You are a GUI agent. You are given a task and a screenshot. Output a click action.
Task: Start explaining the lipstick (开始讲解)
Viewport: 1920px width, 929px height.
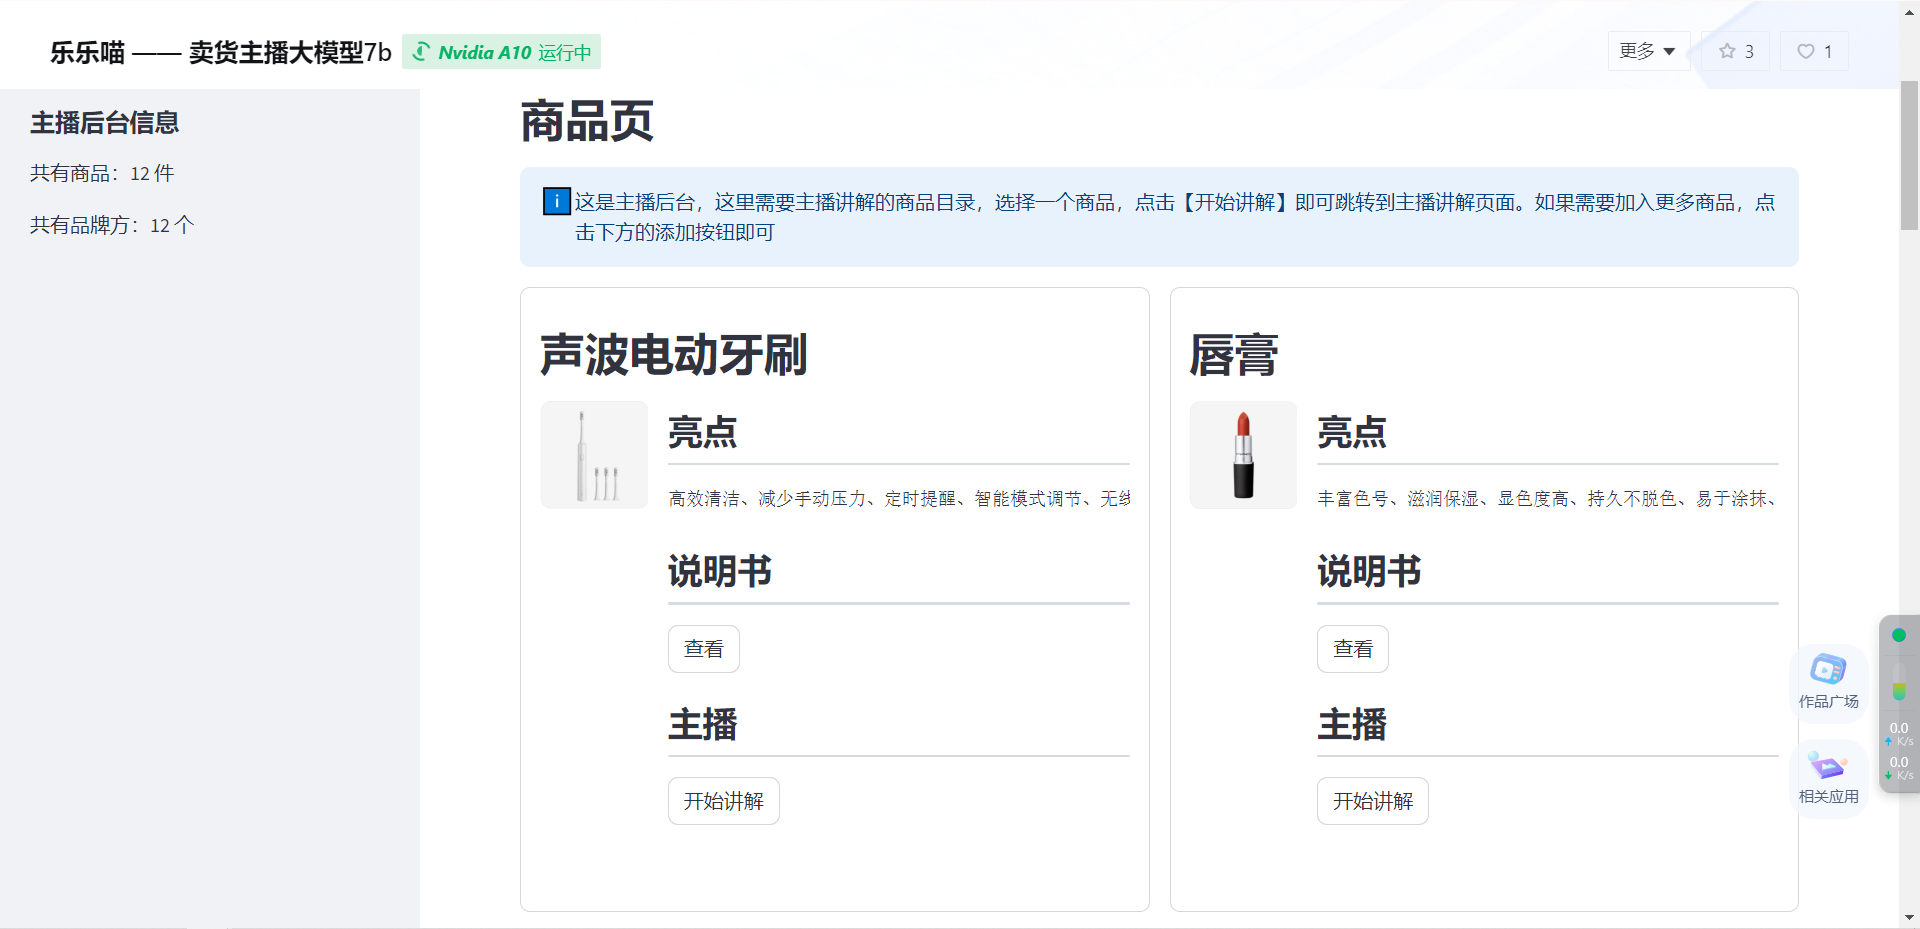(x=1372, y=801)
